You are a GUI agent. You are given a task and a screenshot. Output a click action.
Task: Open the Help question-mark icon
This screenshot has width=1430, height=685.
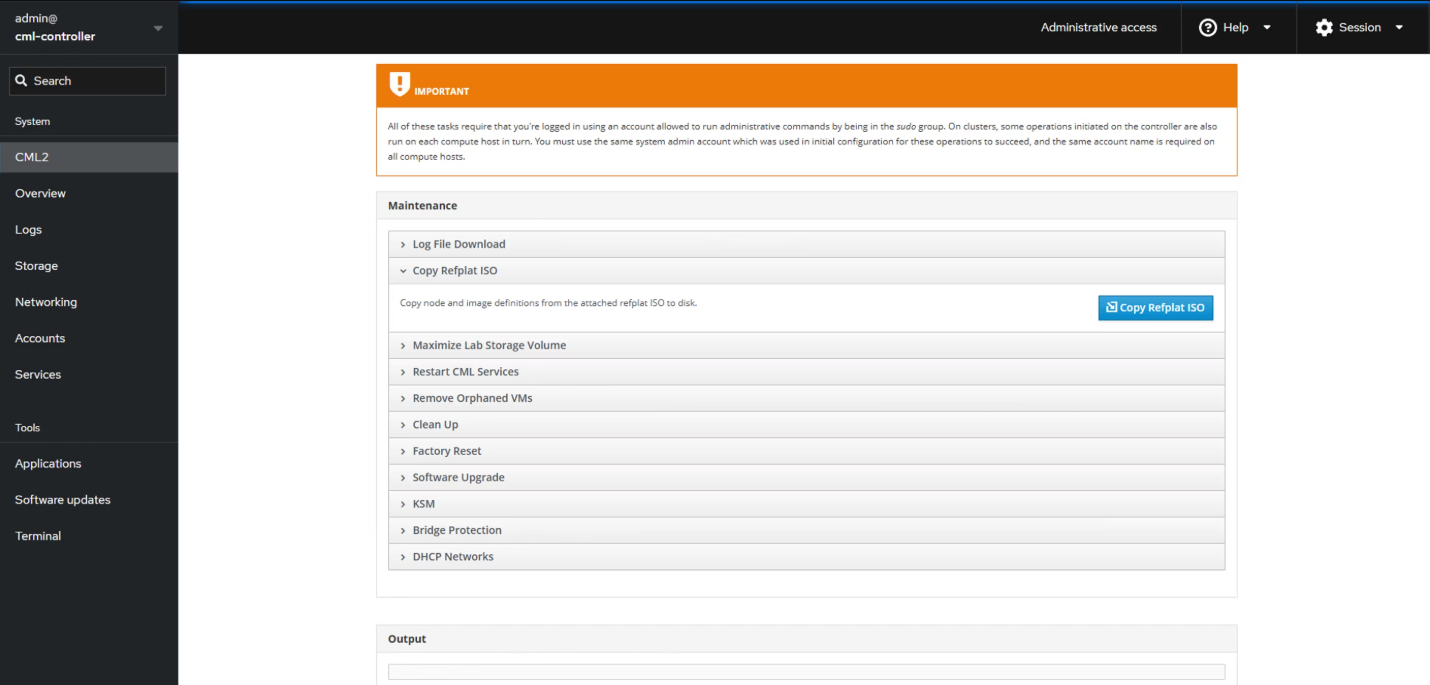pos(1207,28)
